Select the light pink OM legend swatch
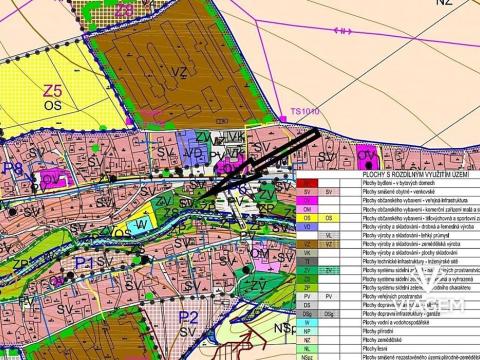The width and height of the screenshot is (480, 360). pos(307,209)
